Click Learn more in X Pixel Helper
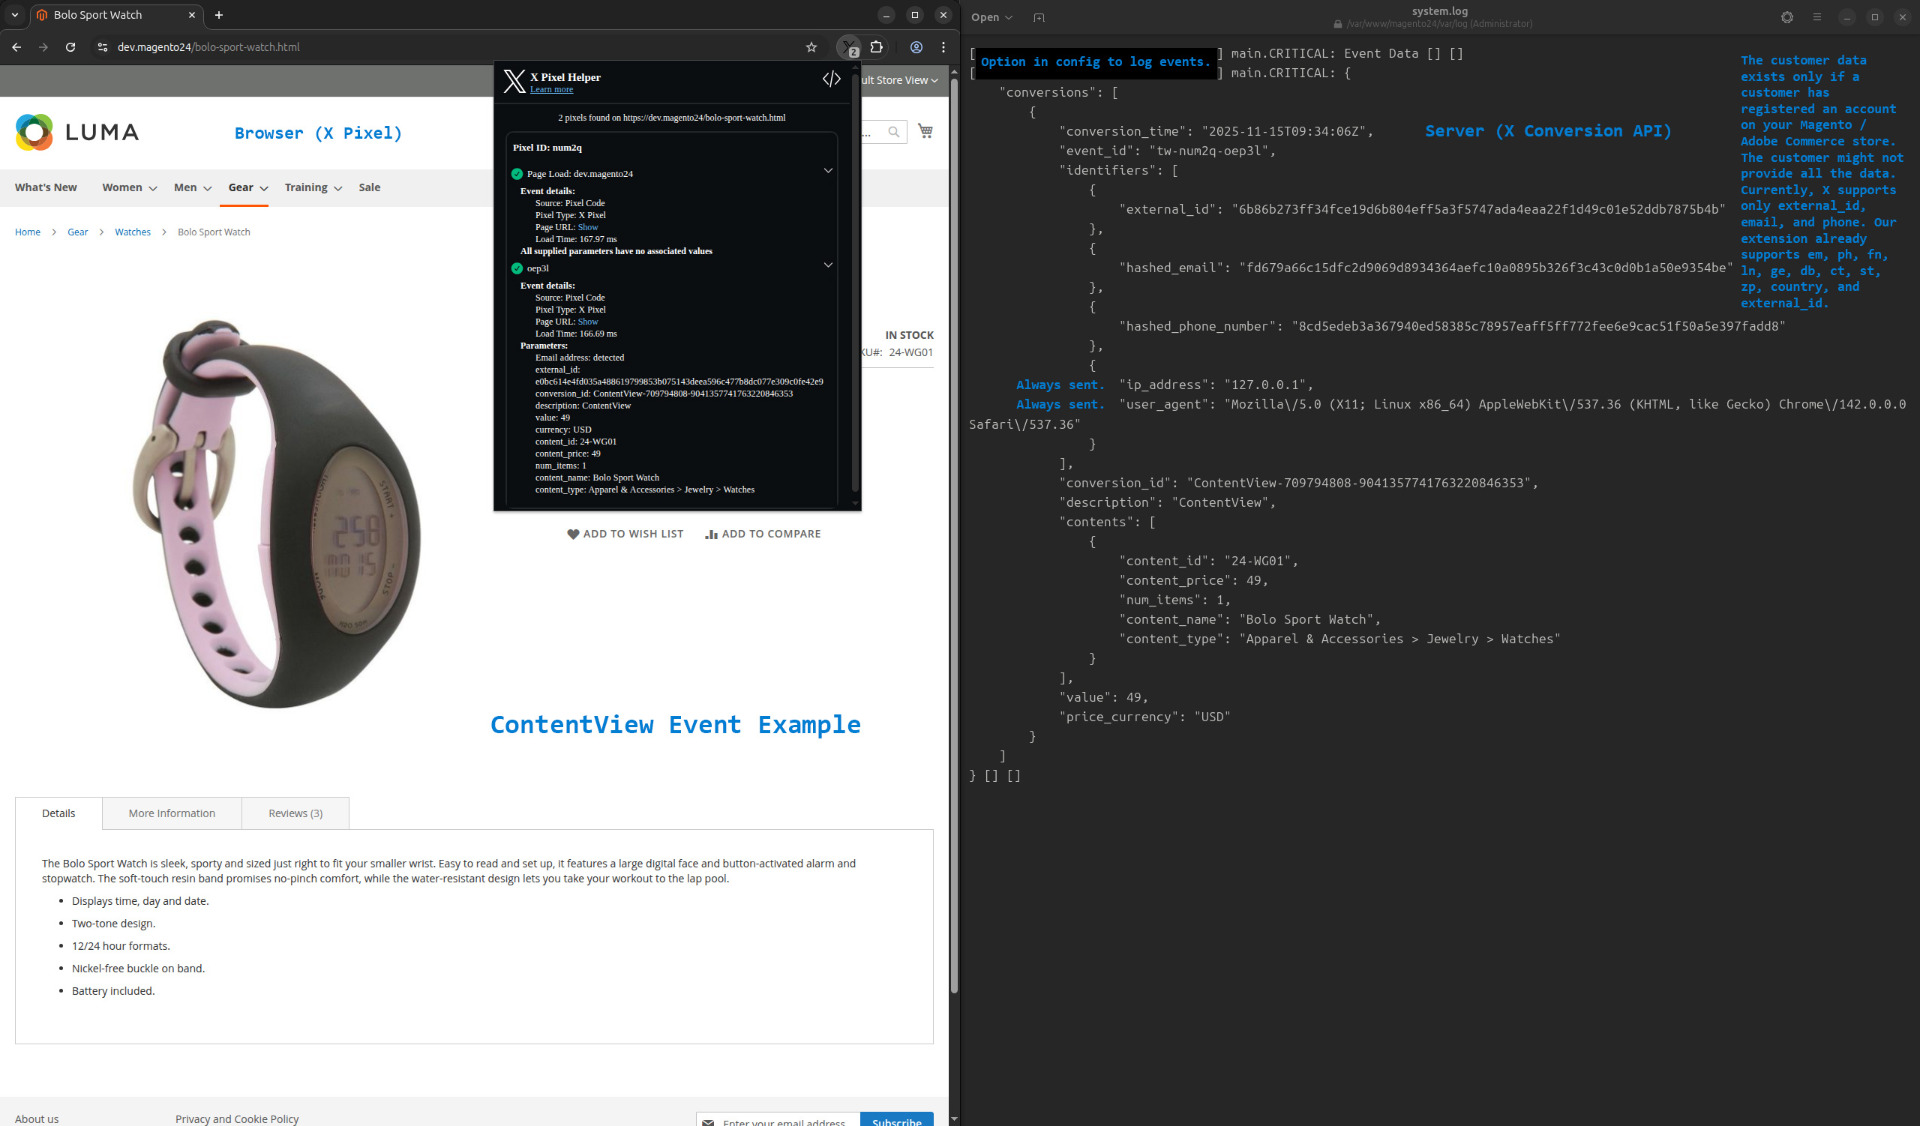This screenshot has width=1920, height=1126. coord(551,90)
